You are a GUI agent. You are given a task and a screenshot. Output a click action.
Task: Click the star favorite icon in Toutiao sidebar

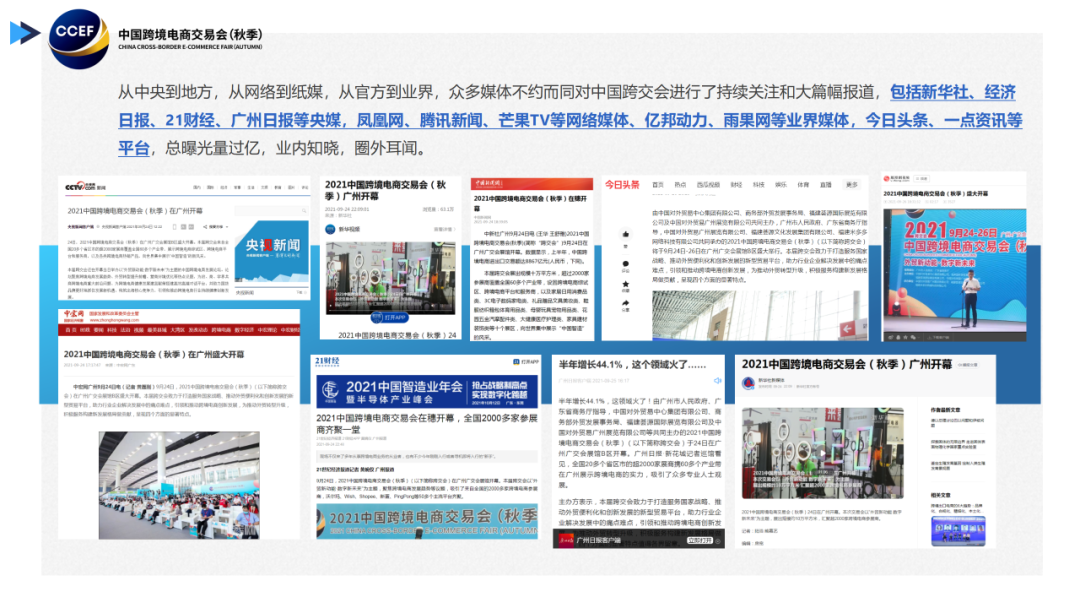pos(625,284)
